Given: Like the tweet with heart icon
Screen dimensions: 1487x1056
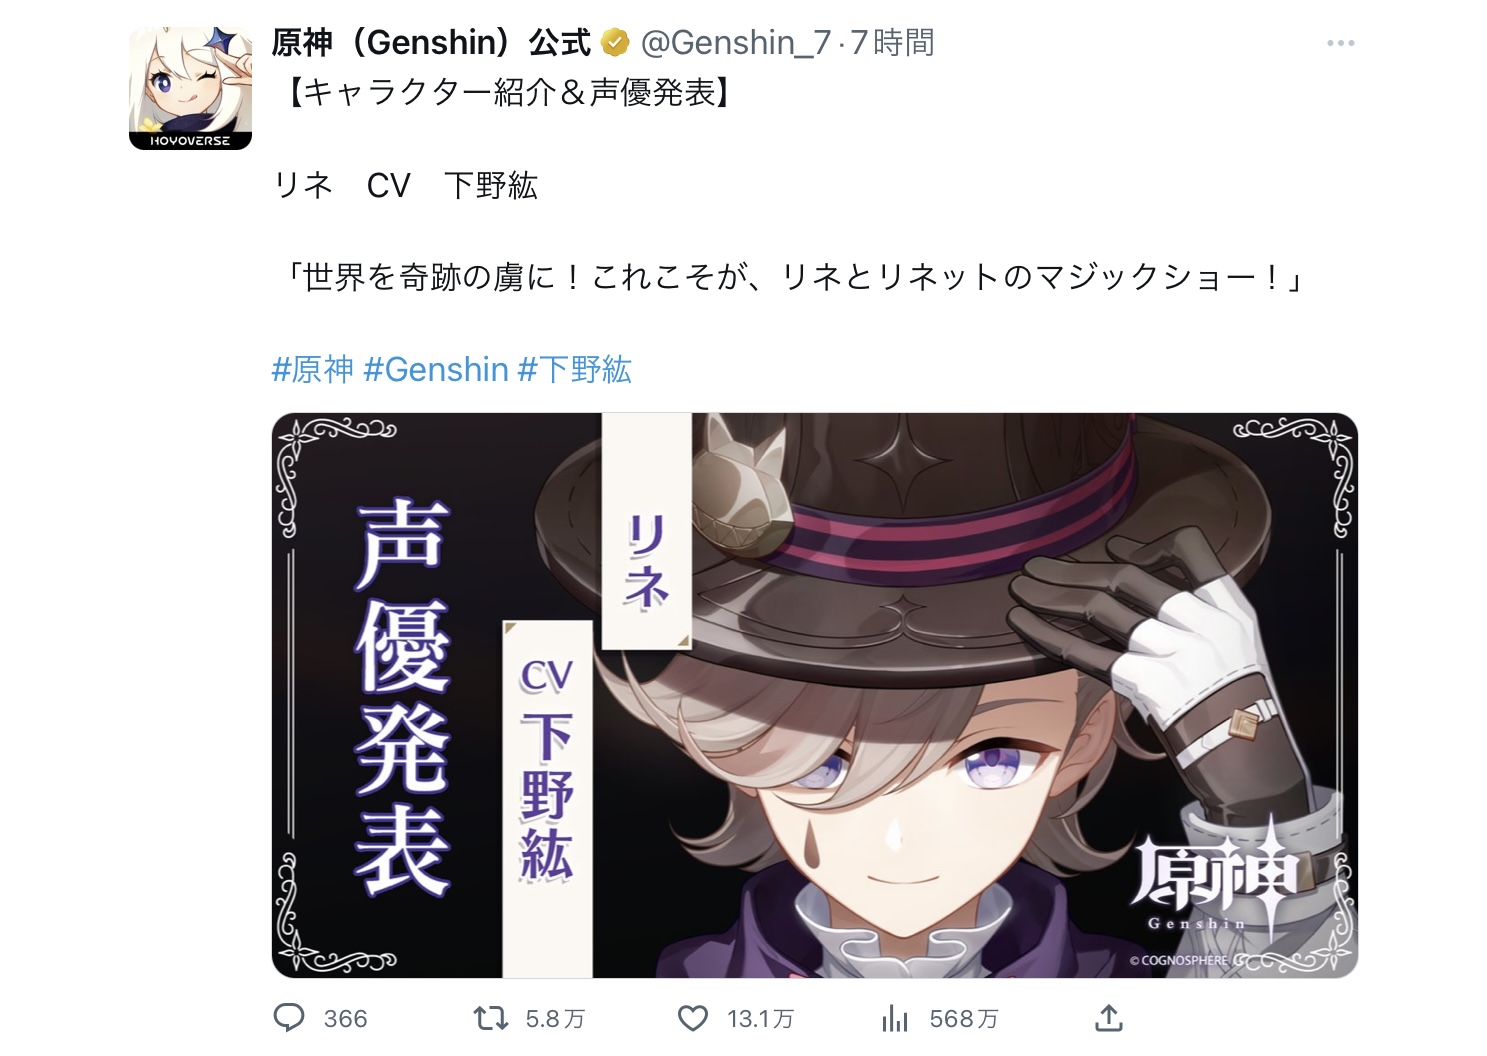Looking at the screenshot, I should pos(693,1018).
